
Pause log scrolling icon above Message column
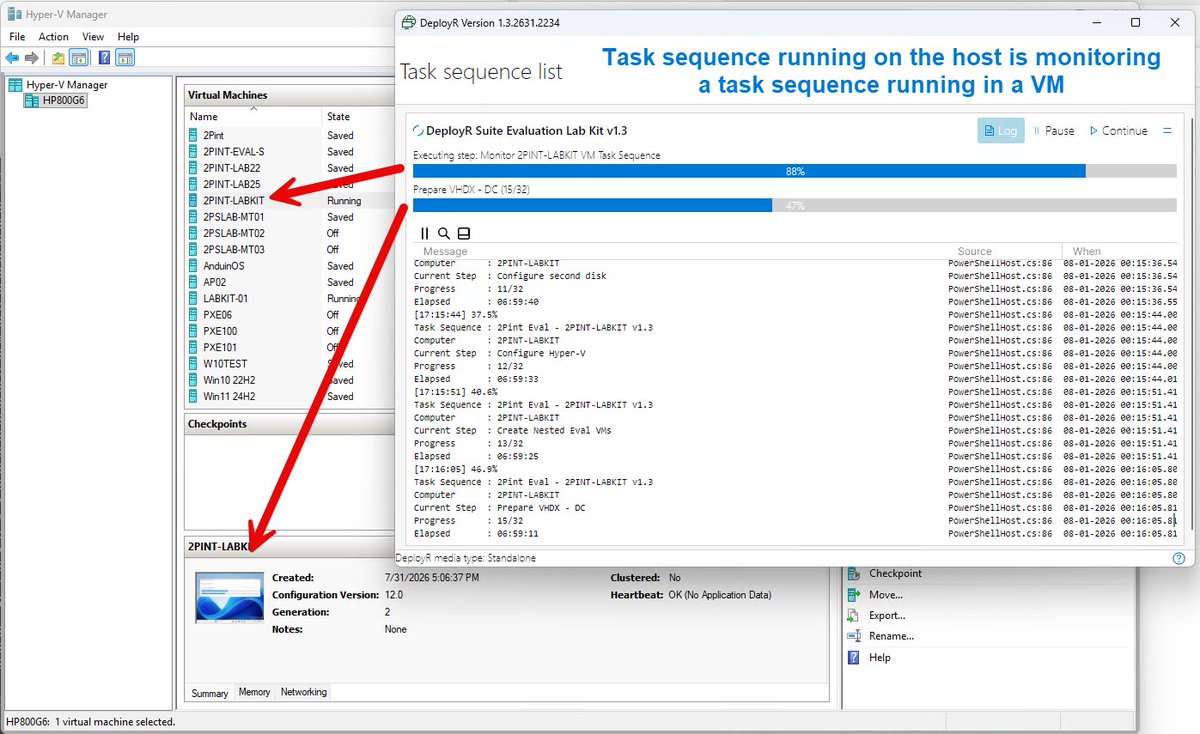[425, 233]
